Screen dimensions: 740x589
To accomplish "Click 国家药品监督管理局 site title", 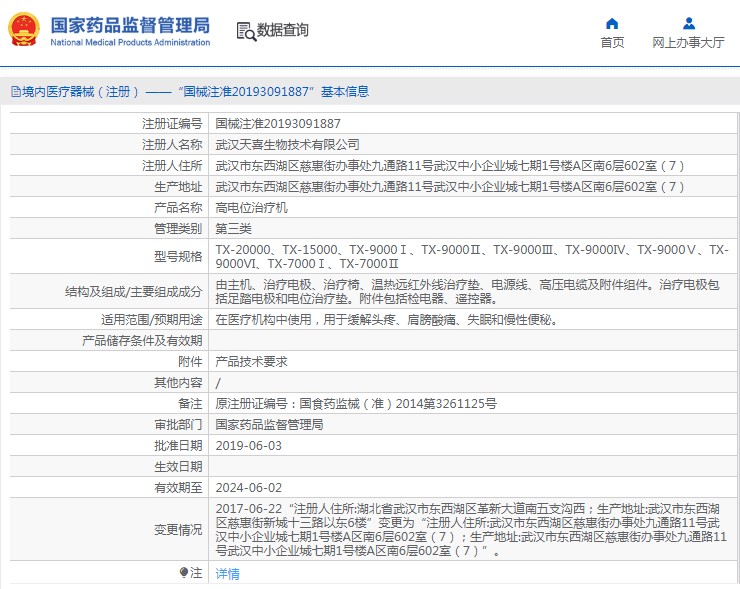I will pyautogui.click(x=130, y=25).
